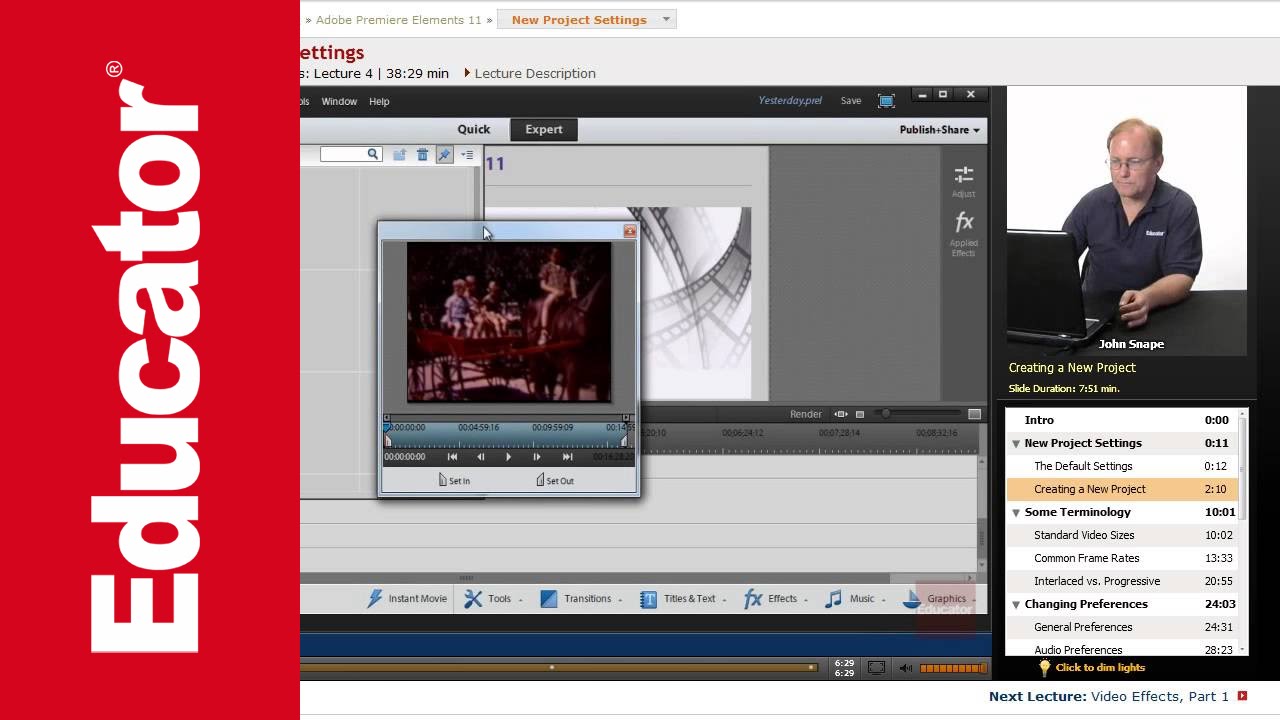Click the lecture list scrollbar down arrow
Screen dimensions: 1280x720
click(1243, 649)
